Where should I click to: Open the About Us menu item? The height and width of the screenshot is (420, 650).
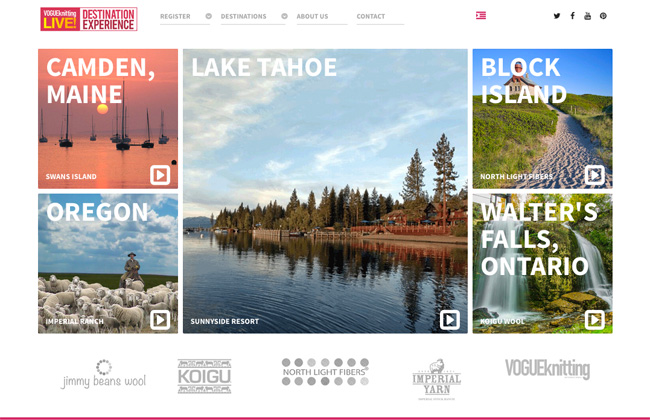pos(312,17)
